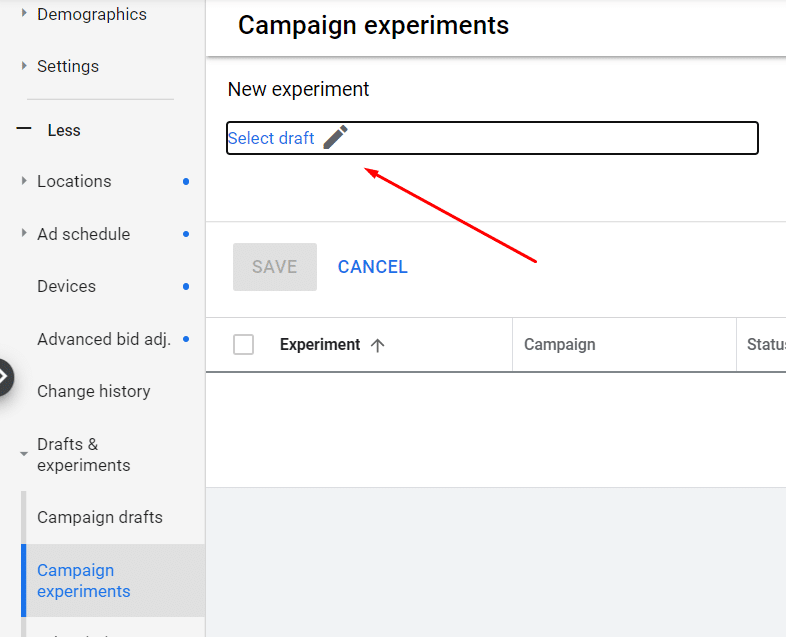
Task: Expand the Ad schedule section
Action: tap(24, 234)
